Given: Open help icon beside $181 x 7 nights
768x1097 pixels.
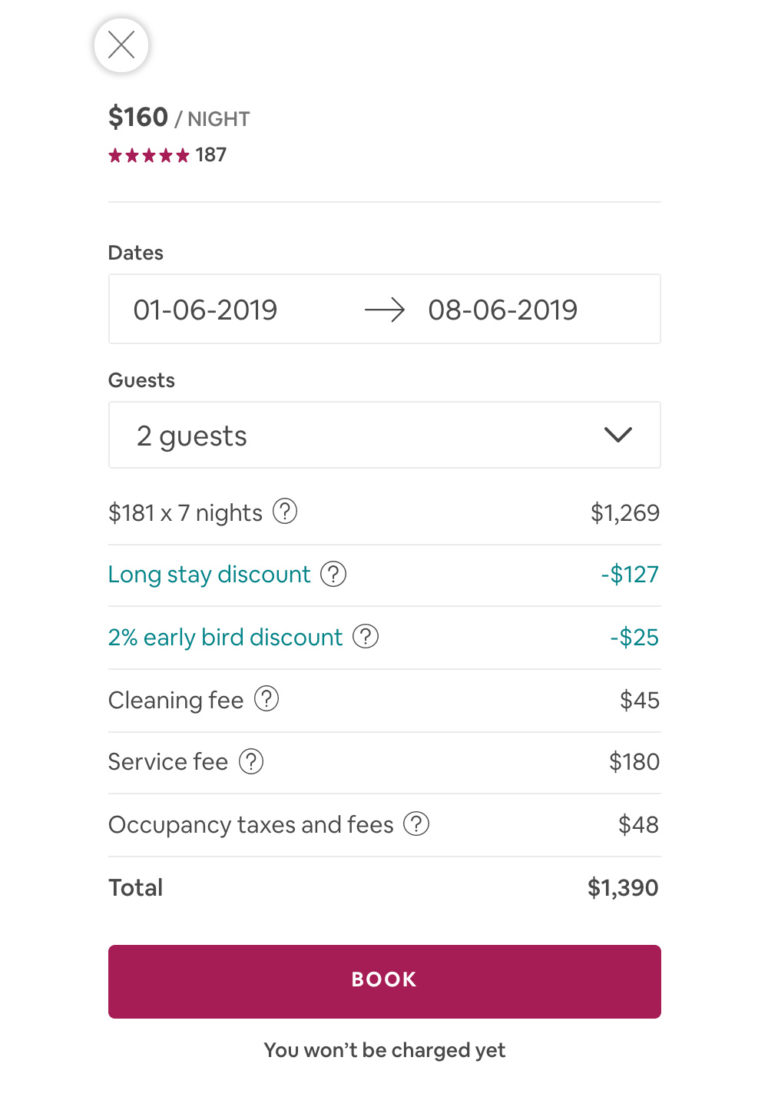Looking at the screenshot, I should point(285,512).
